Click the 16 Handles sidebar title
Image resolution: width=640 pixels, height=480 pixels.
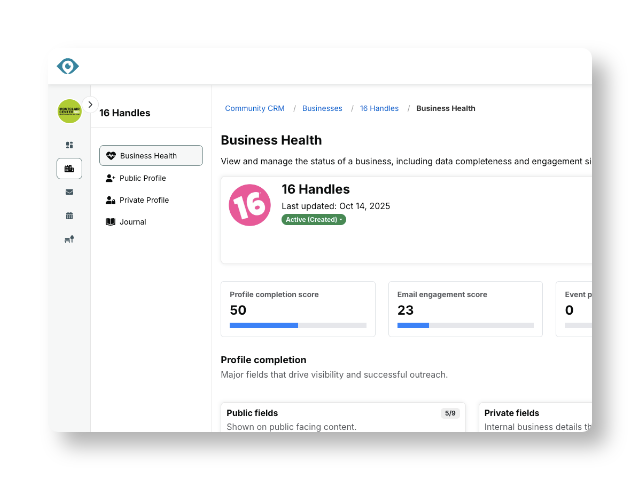125,113
